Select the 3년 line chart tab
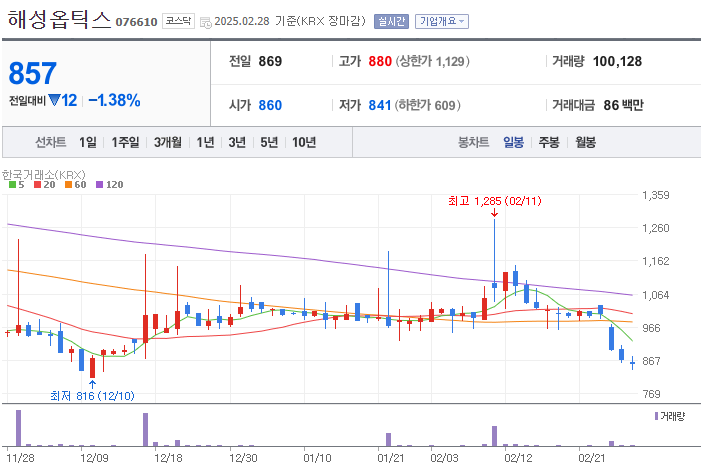Image resolution: width=701 pixels, height=467 pixels. pos(237,143)
